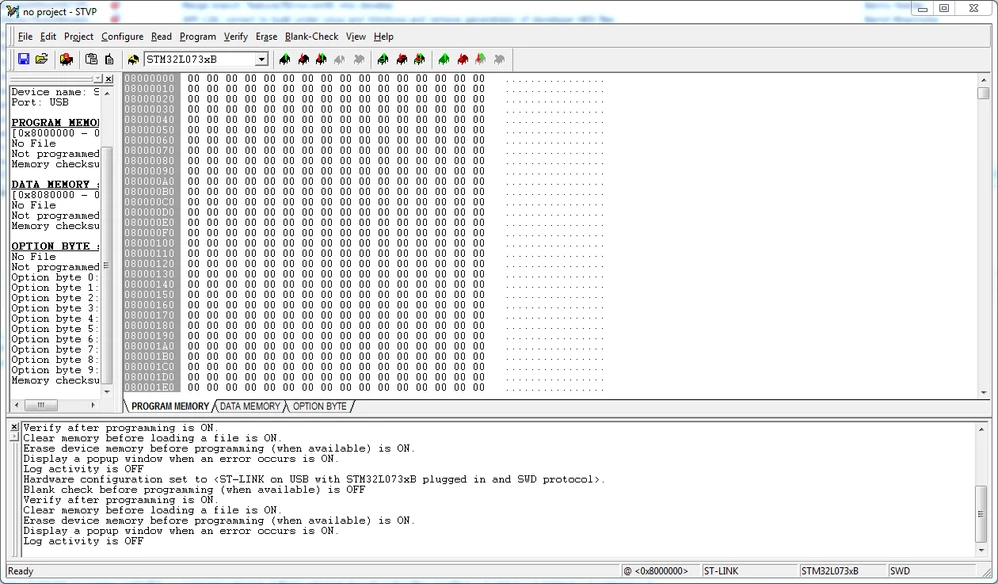
Task: Click the blue floppy Save icon
Action: click(x=24, y=59)
